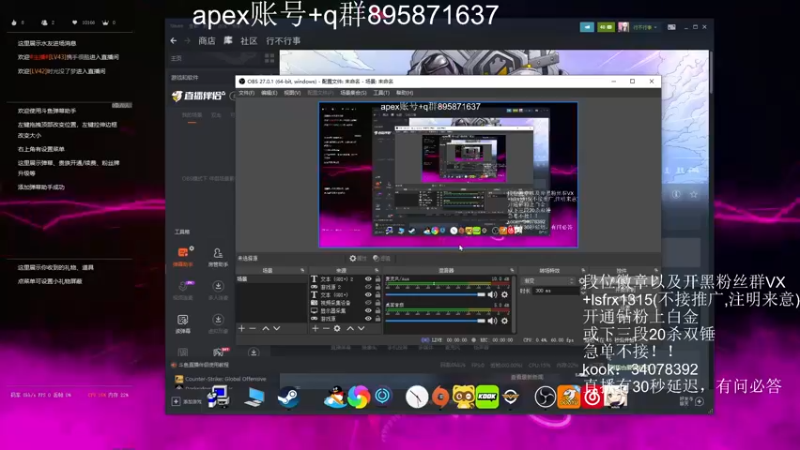The width and height of the screenshot is (800, 450).
Task: Go to Steam 社区 tab
Action: [x=249, y=41]
